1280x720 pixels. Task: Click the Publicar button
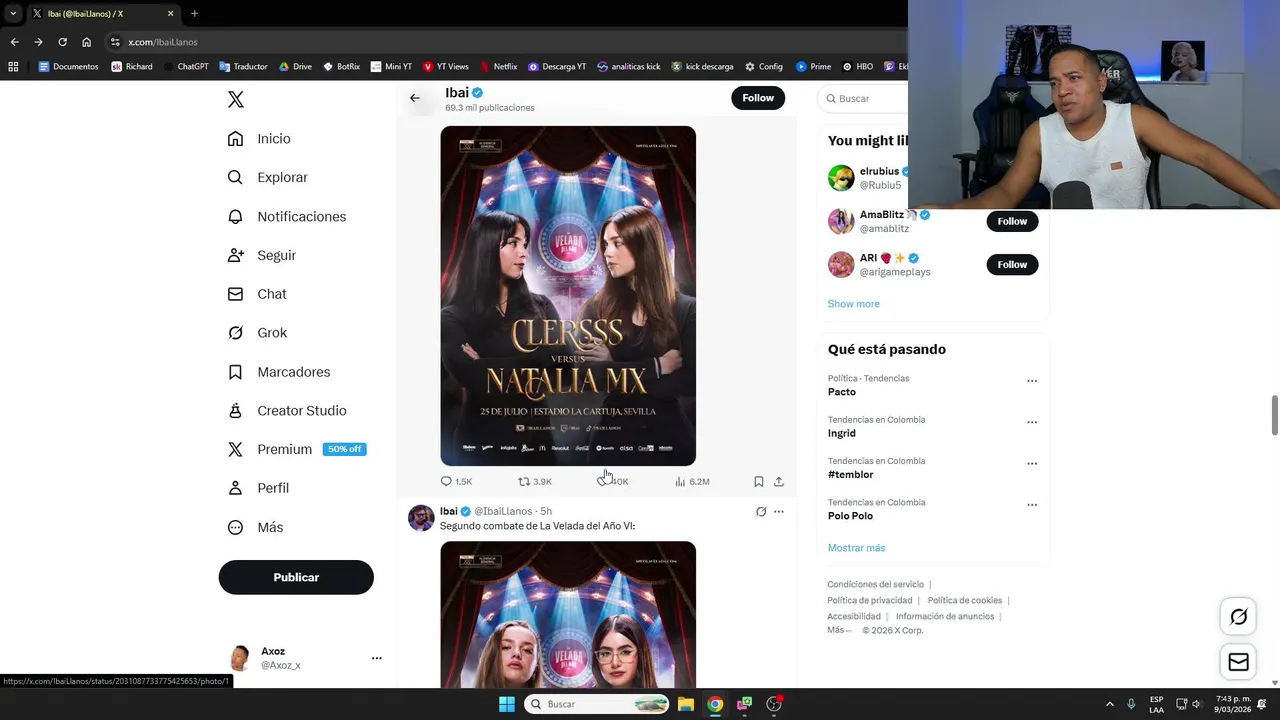pos(296,577)
